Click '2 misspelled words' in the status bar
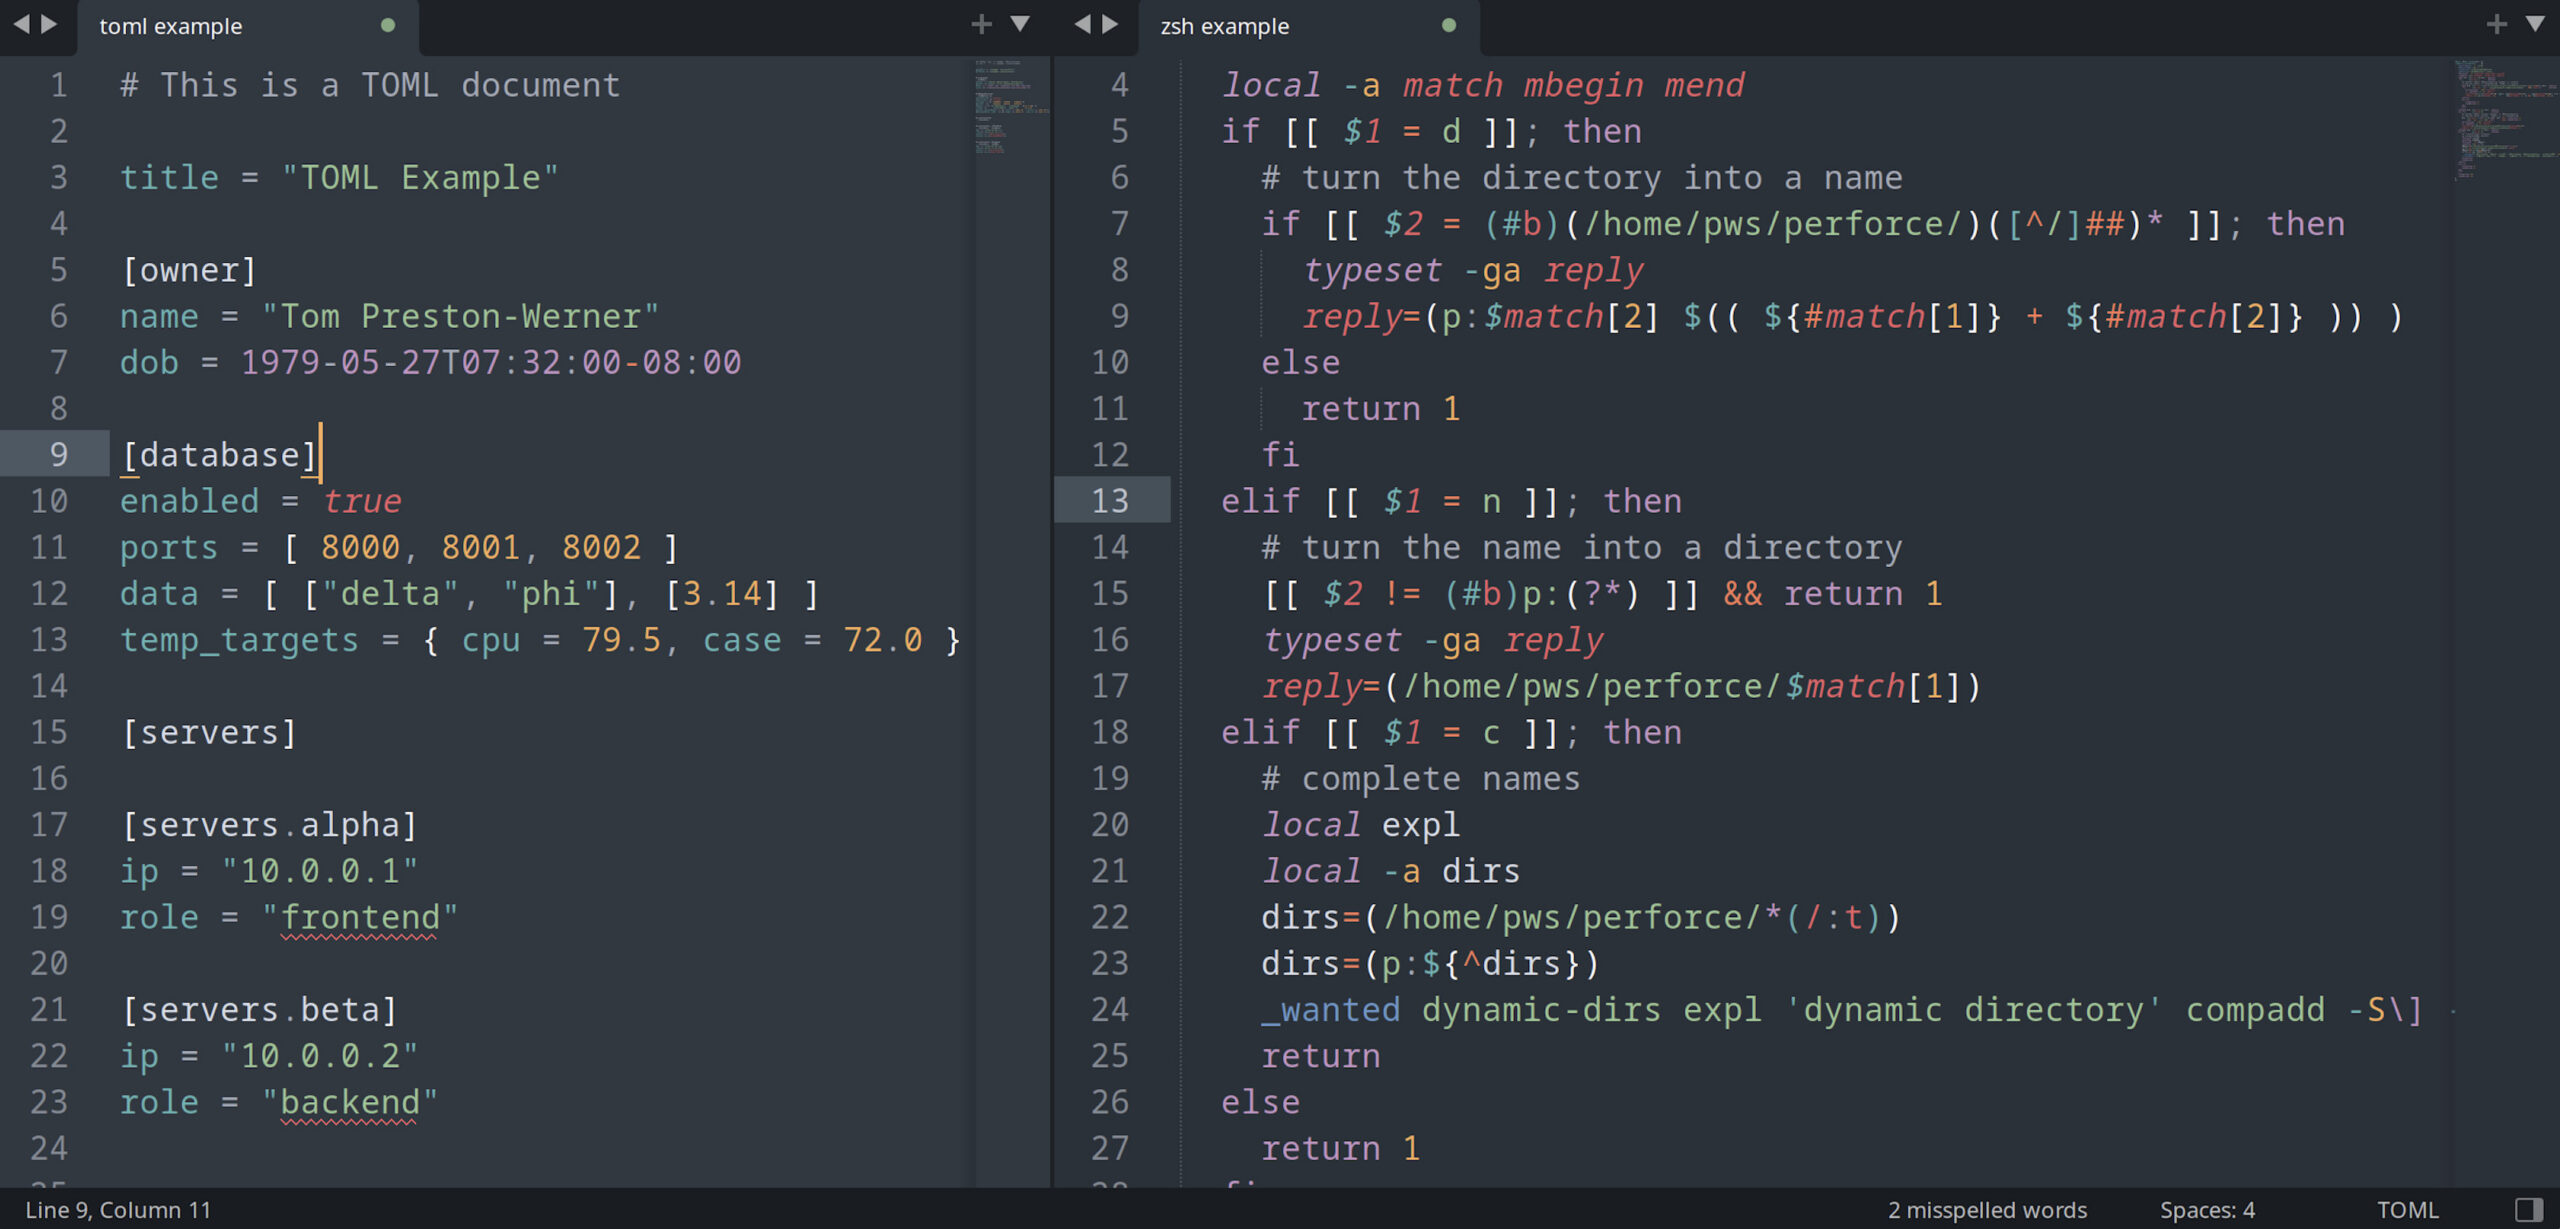This screenshot has width=2560, height=1229. 1986,1208
